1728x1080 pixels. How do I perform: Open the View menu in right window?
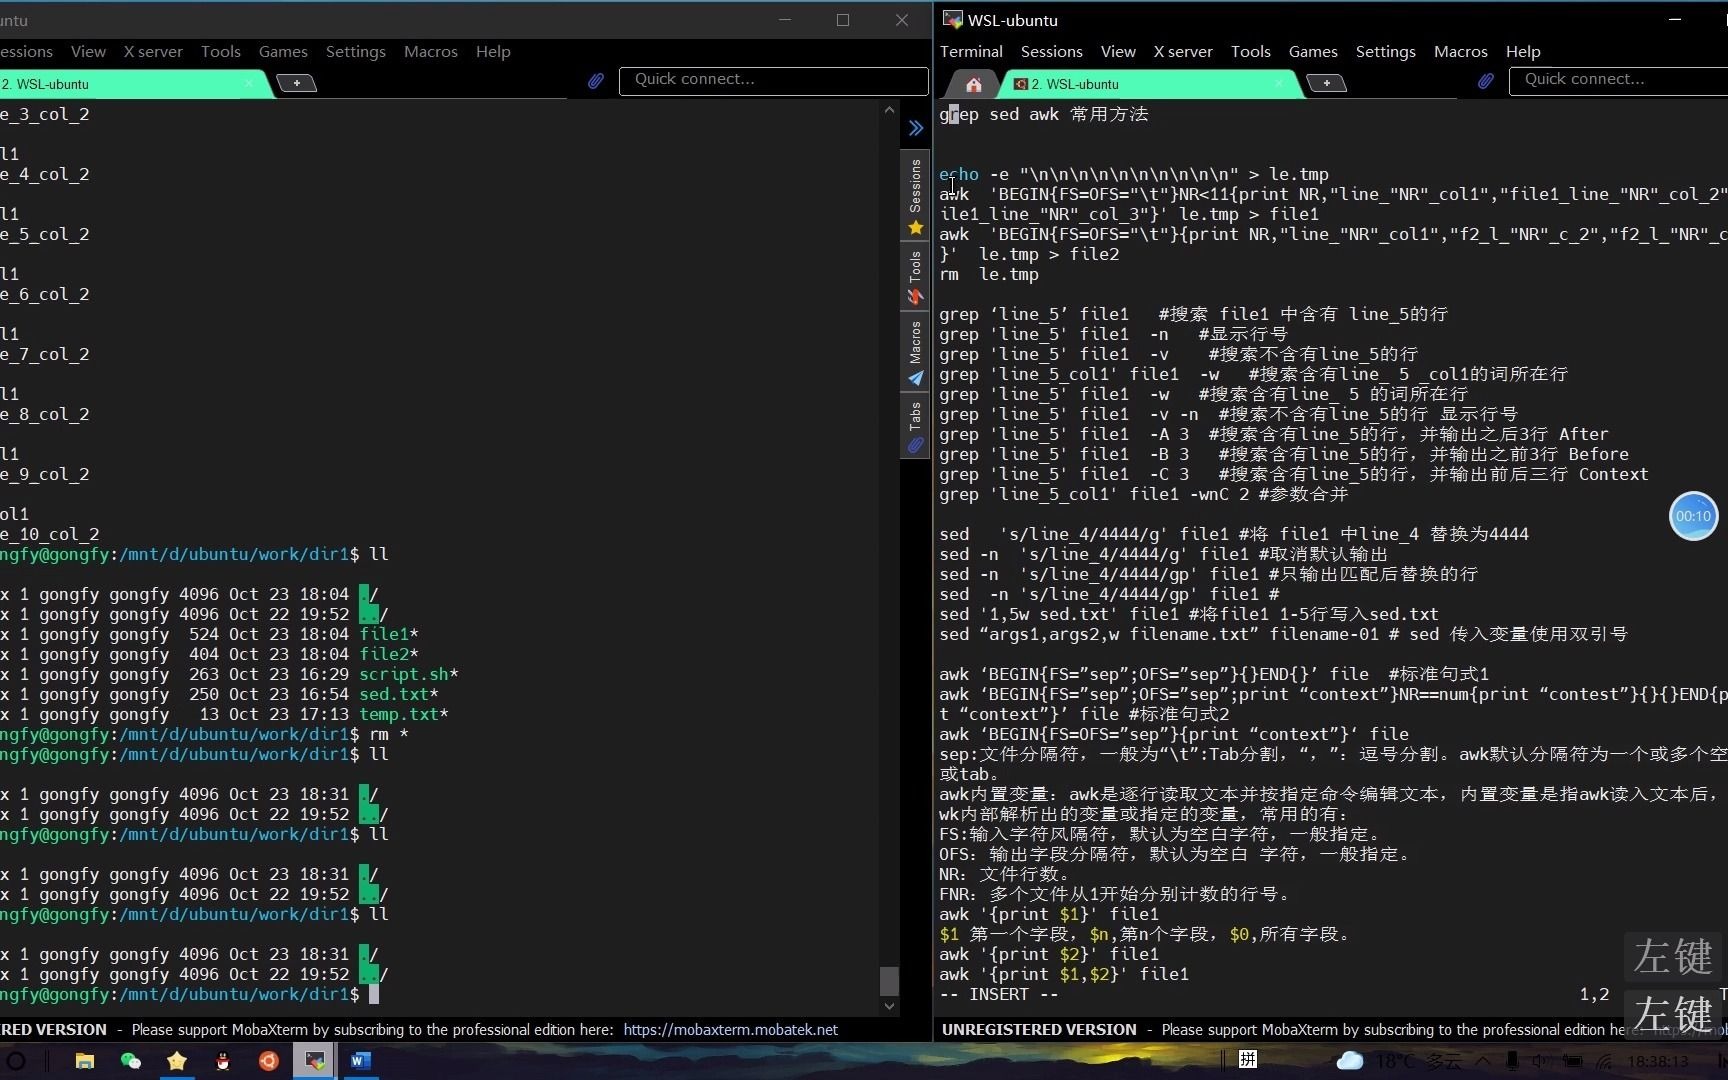click(x=1118, y=51)
